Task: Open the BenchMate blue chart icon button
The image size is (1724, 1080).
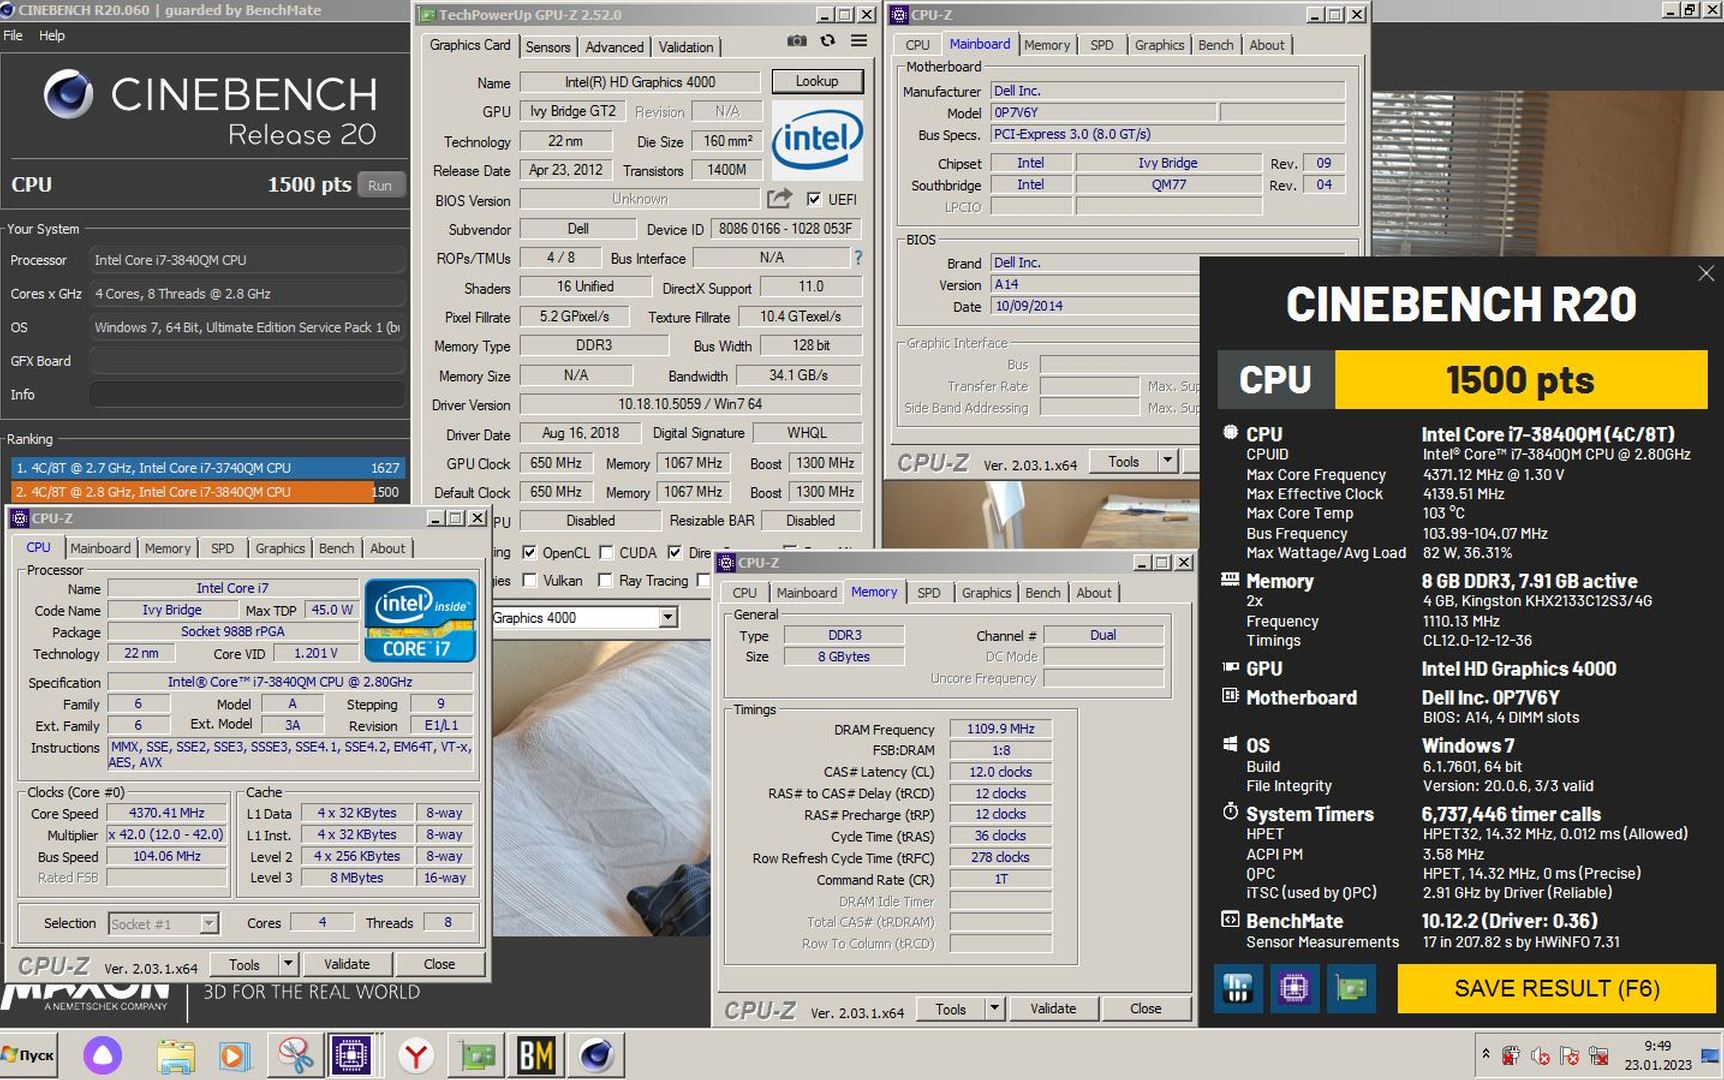Action: pos(1238,989)
